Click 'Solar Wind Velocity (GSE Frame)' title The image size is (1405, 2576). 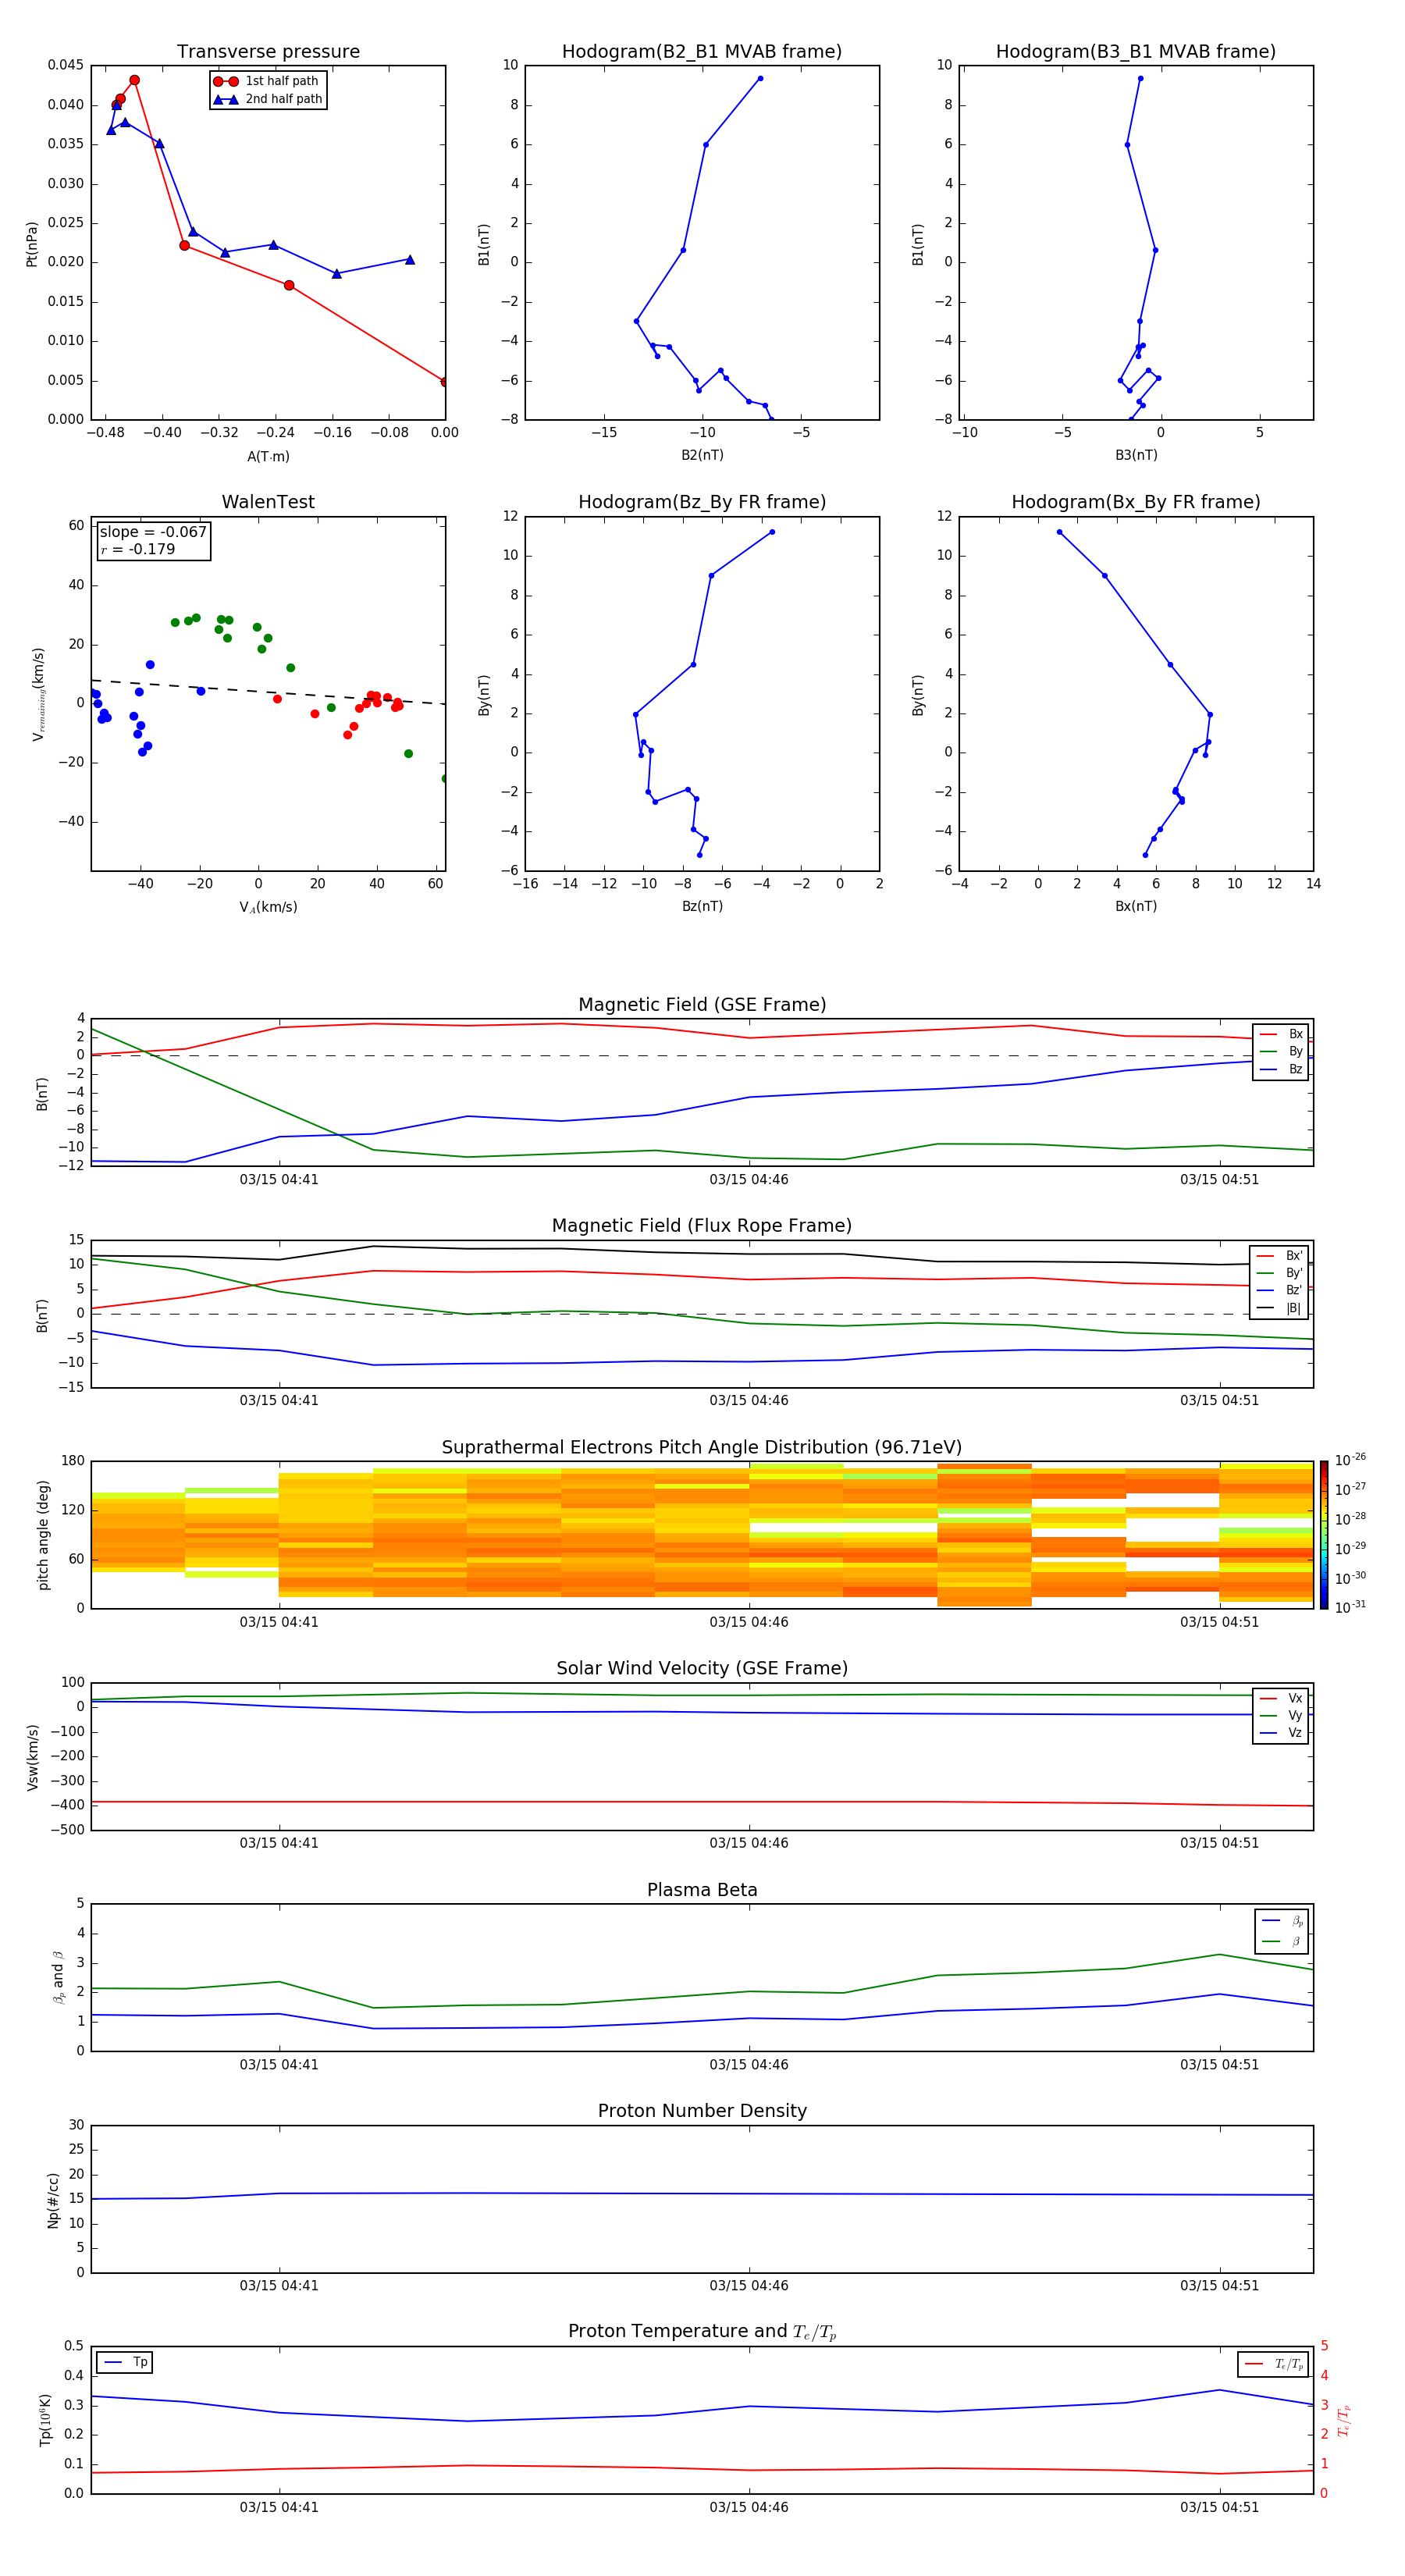[702, 1669]
